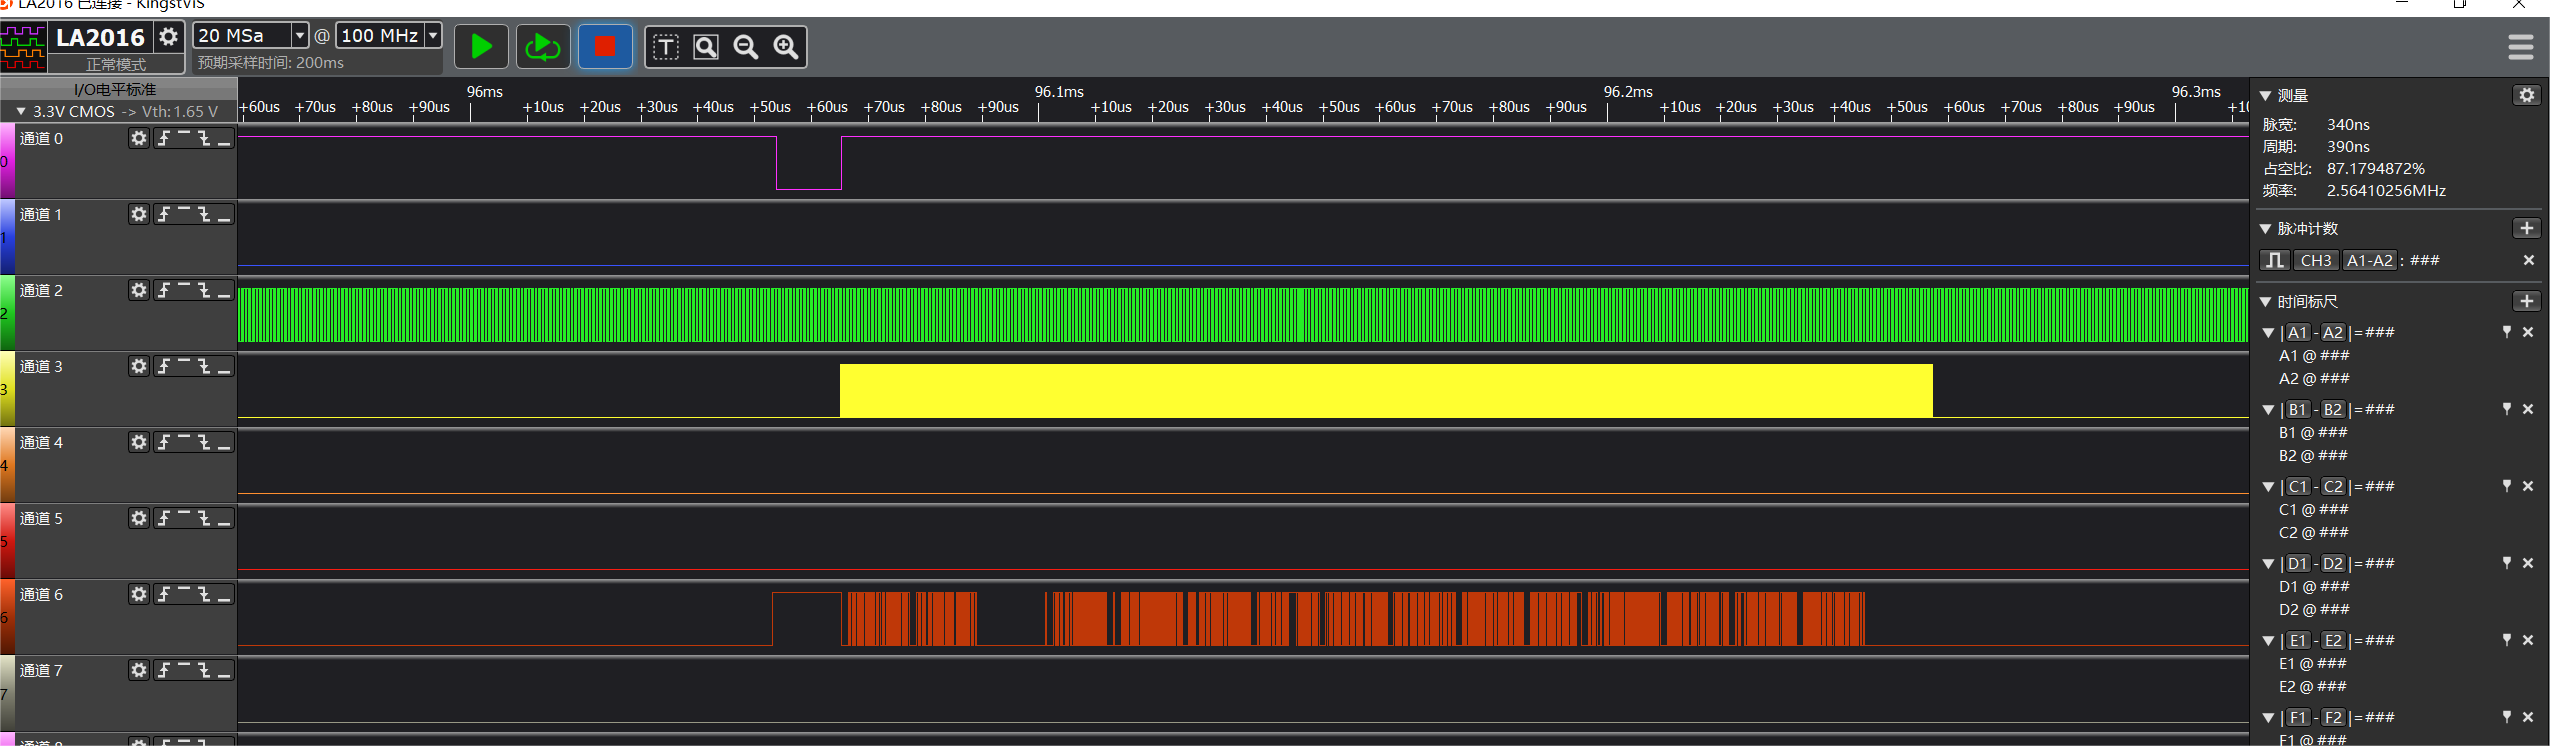Click channel 2 green color strip

click(7, 313)
